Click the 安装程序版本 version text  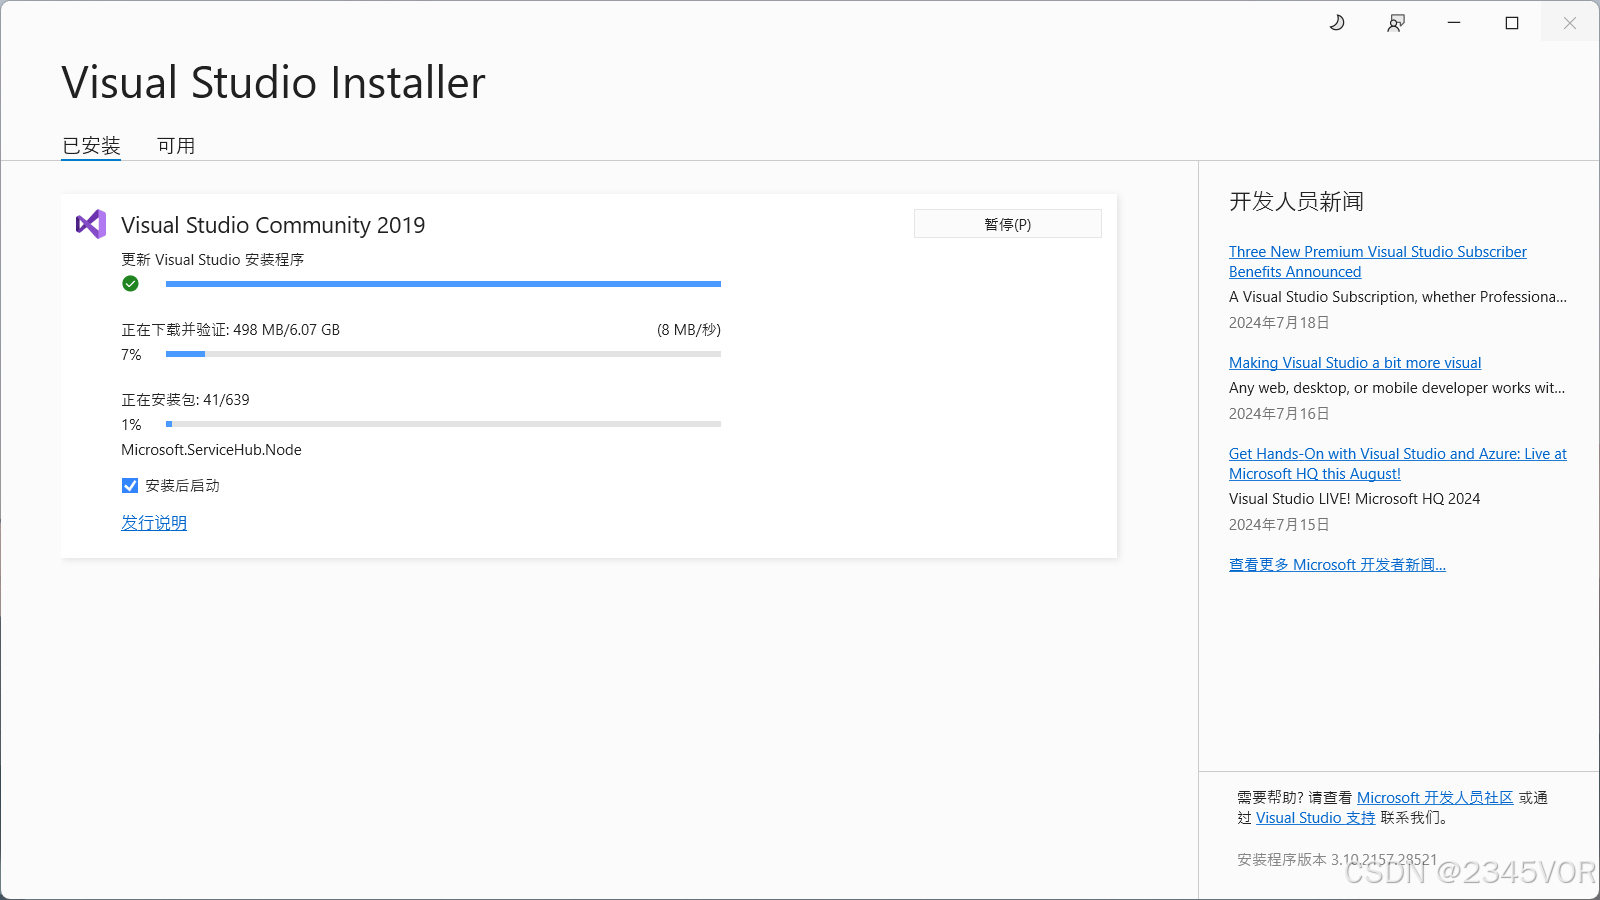point(1337,860)
